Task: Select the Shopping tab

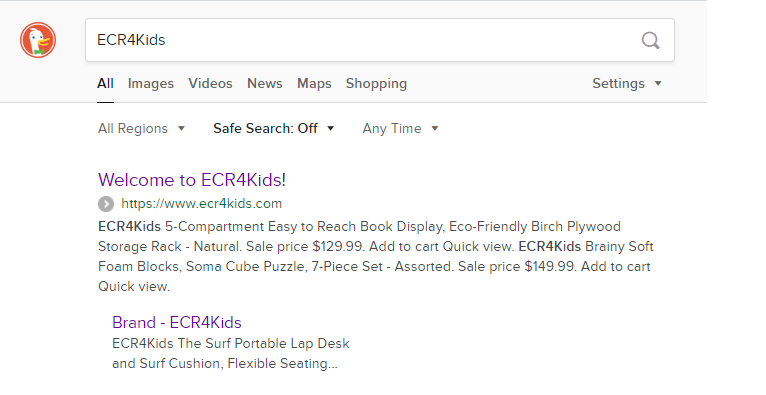Action: (376, 83)
